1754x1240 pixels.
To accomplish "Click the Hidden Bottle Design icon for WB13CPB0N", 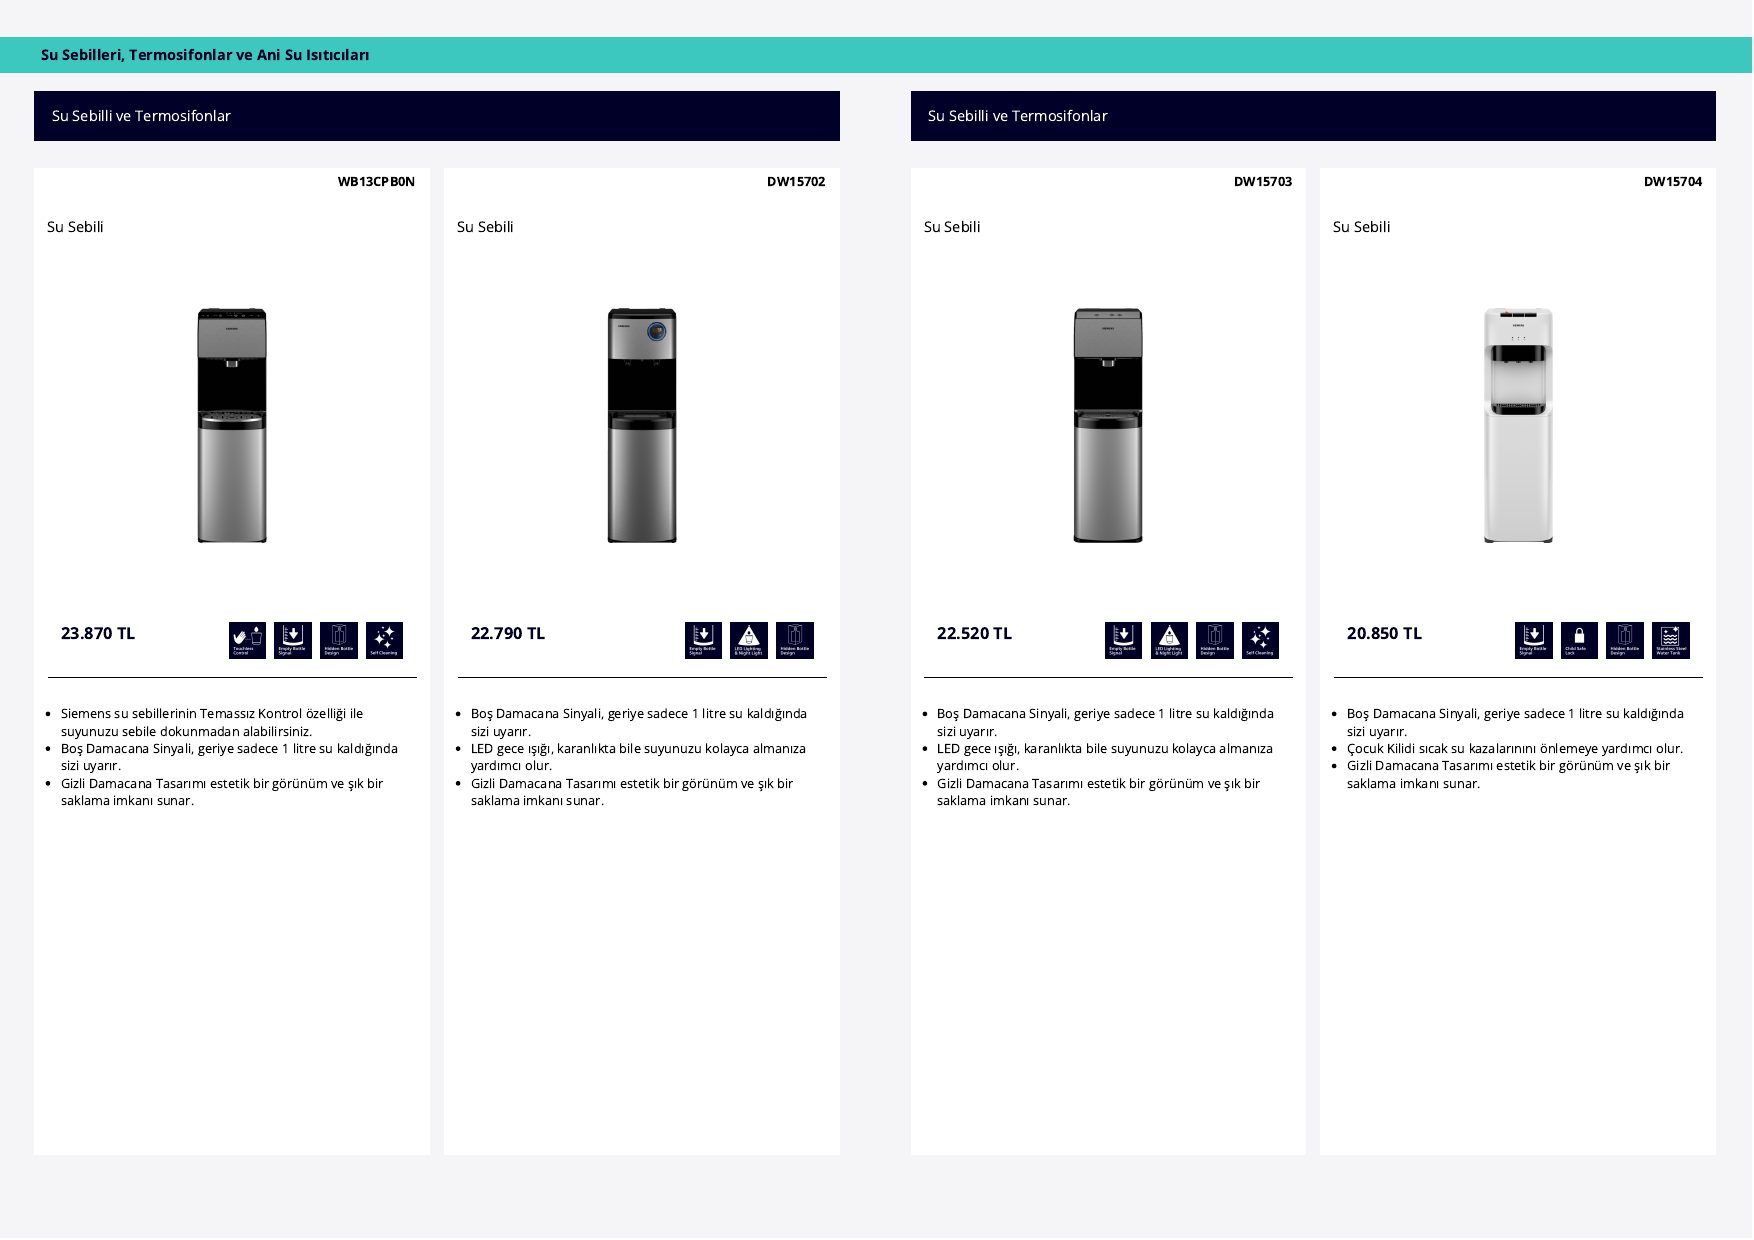I will point(339,641).
